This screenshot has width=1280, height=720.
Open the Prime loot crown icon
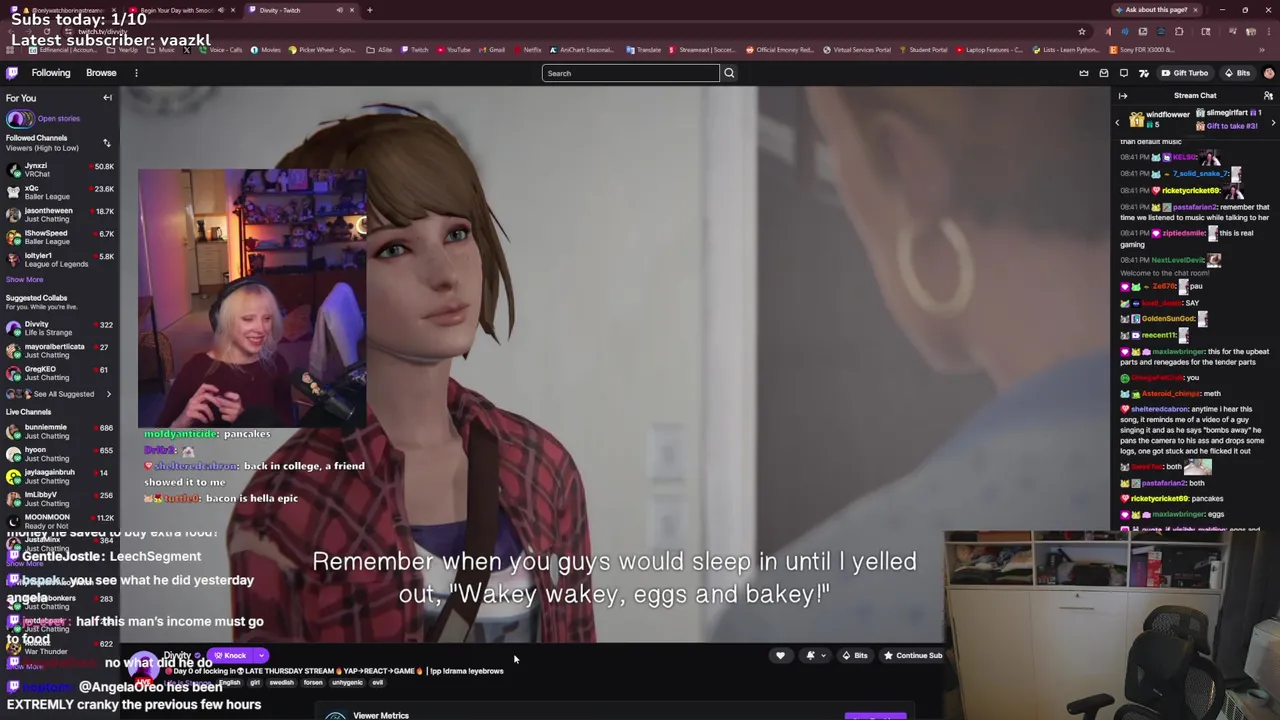(1084, 73)
